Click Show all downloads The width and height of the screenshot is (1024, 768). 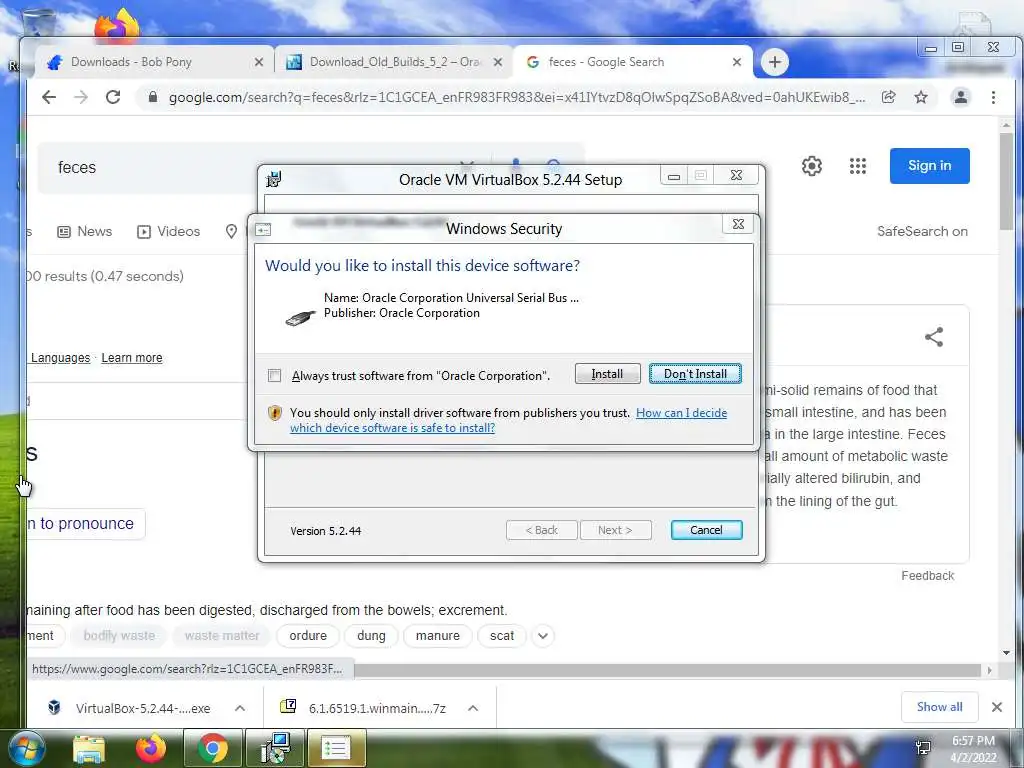coord(939,707)
